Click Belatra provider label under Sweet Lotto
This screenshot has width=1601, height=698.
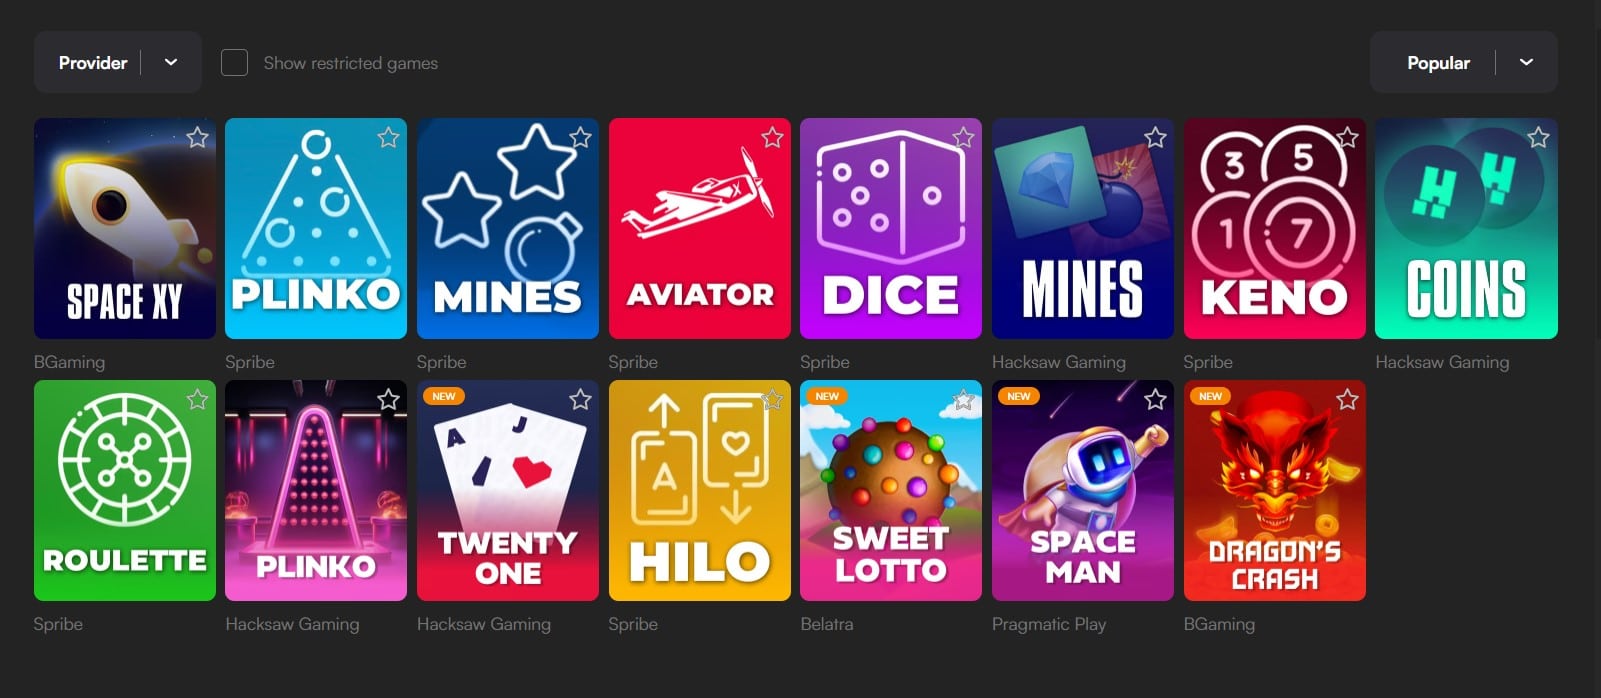point(827,624)
